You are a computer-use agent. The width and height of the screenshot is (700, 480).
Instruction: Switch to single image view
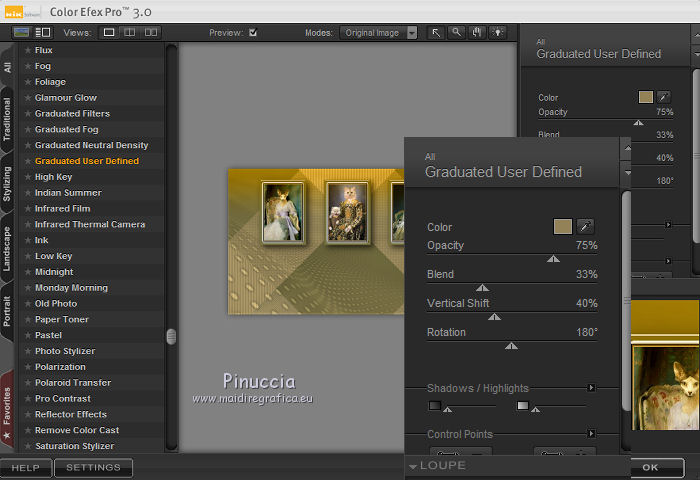(x=109, y=33)
